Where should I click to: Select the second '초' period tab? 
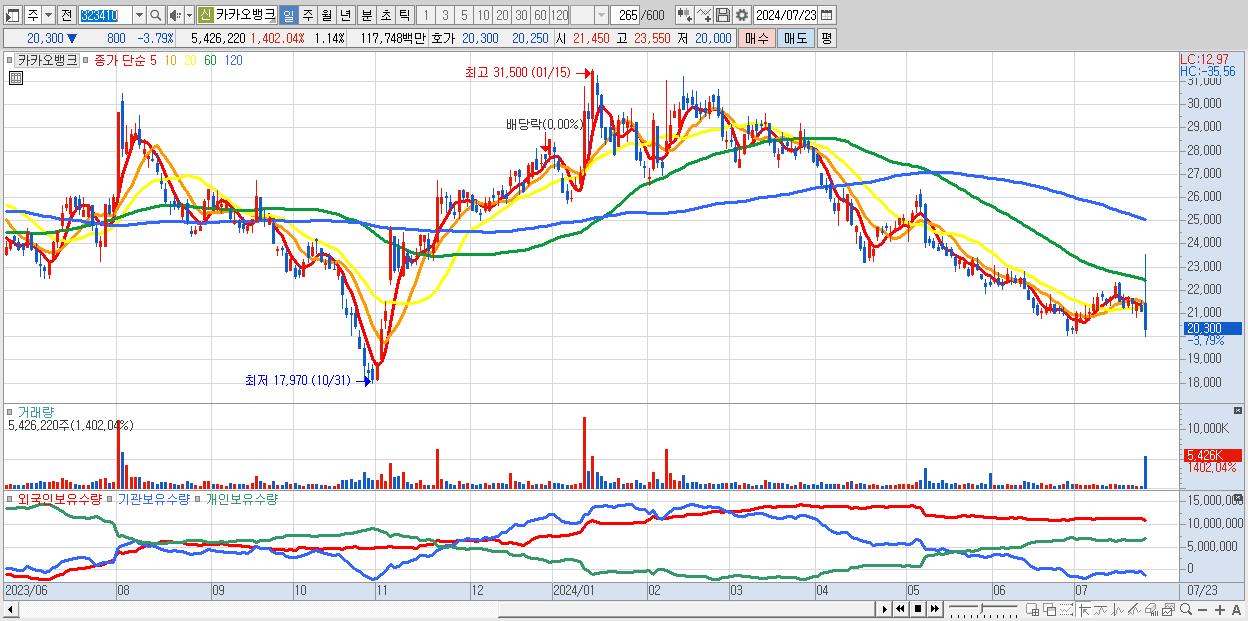pyautogui.click(x=385, y=15)
